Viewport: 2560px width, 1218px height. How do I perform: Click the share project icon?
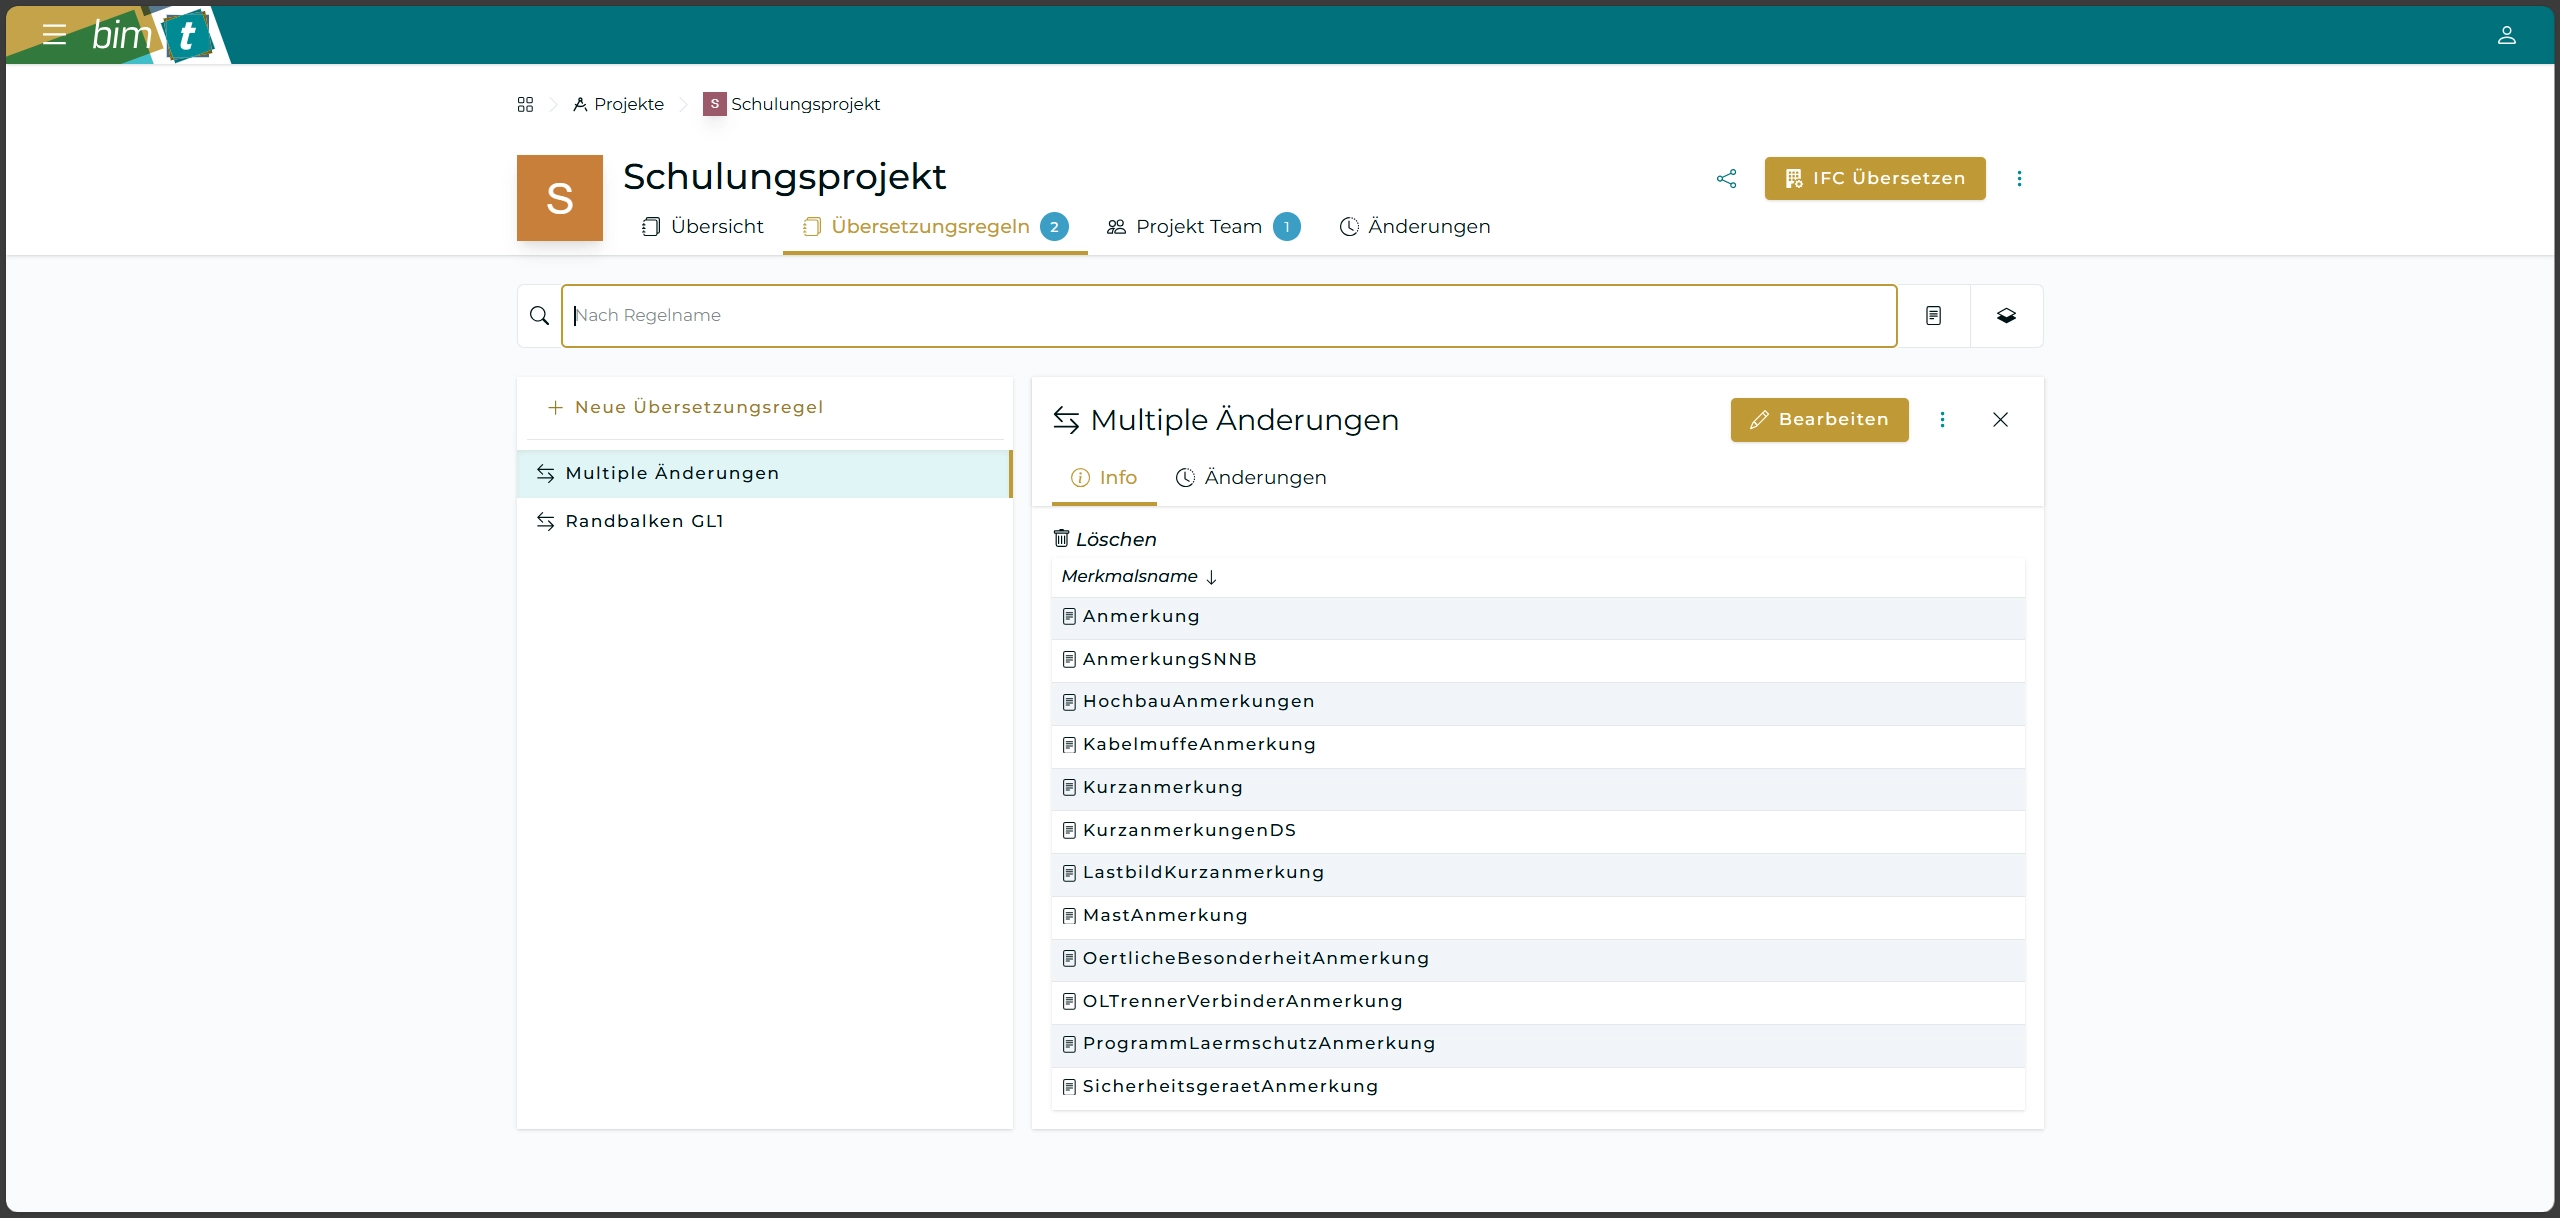coord(1726,178)
